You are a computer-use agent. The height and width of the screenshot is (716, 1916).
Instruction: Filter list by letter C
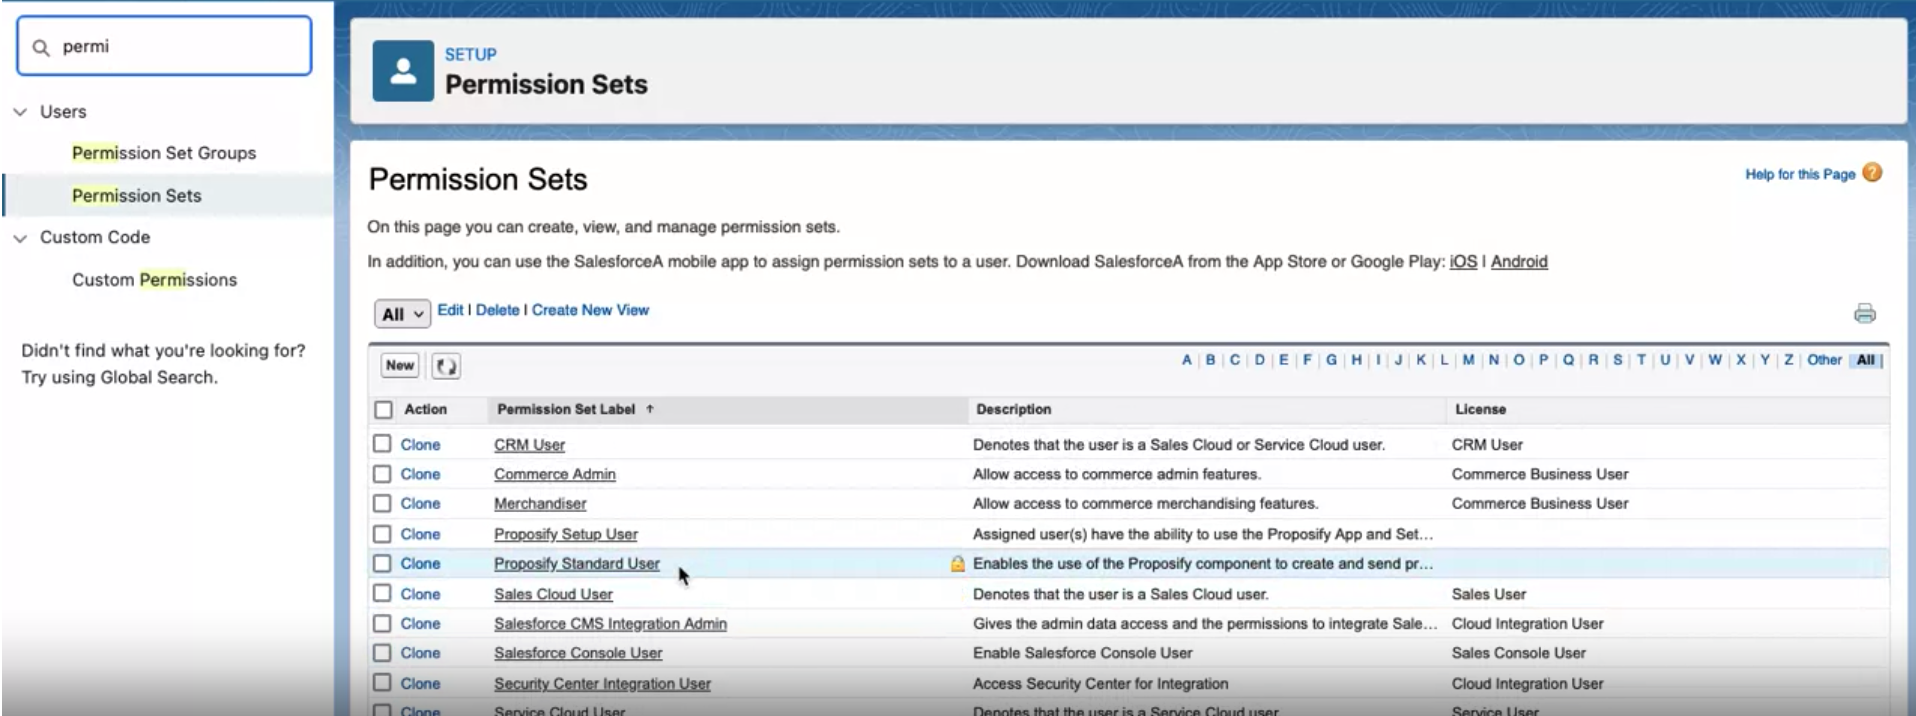pos(1235,360)
